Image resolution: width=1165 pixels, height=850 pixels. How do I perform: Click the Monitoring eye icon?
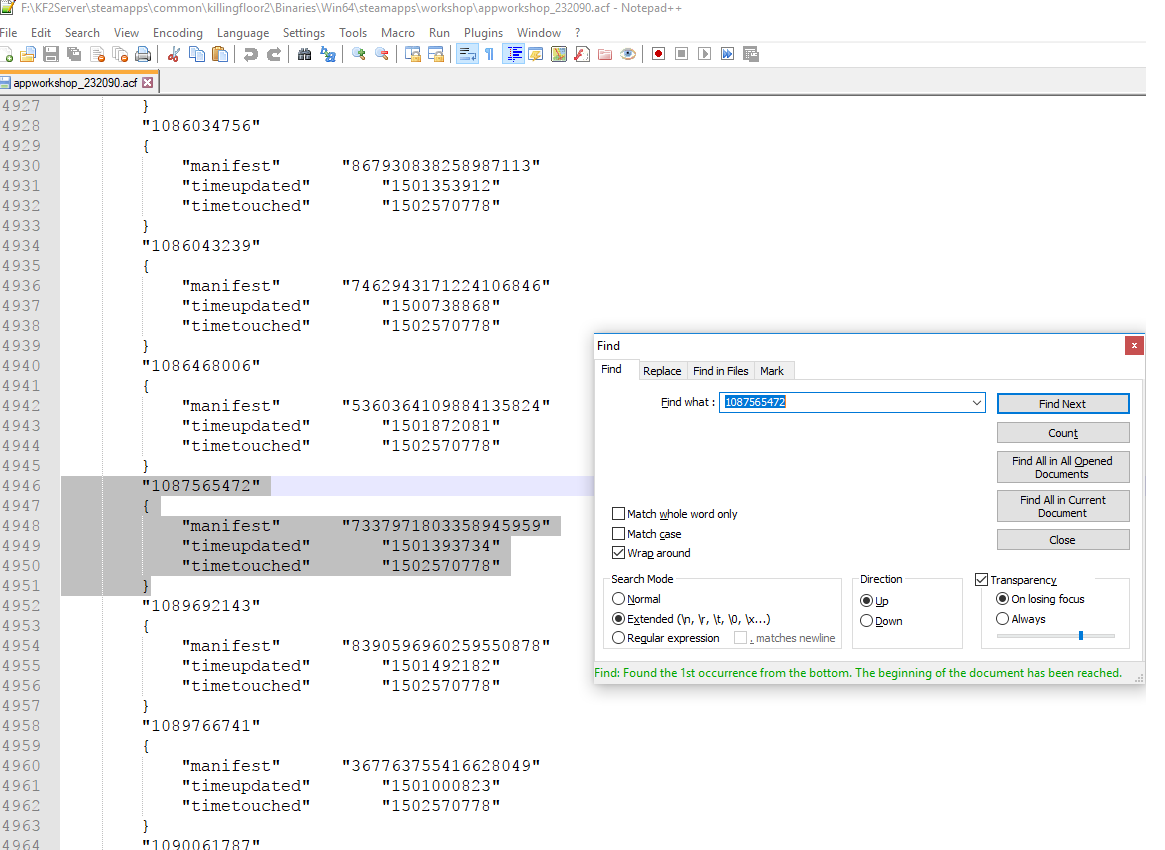click(628, 54)
